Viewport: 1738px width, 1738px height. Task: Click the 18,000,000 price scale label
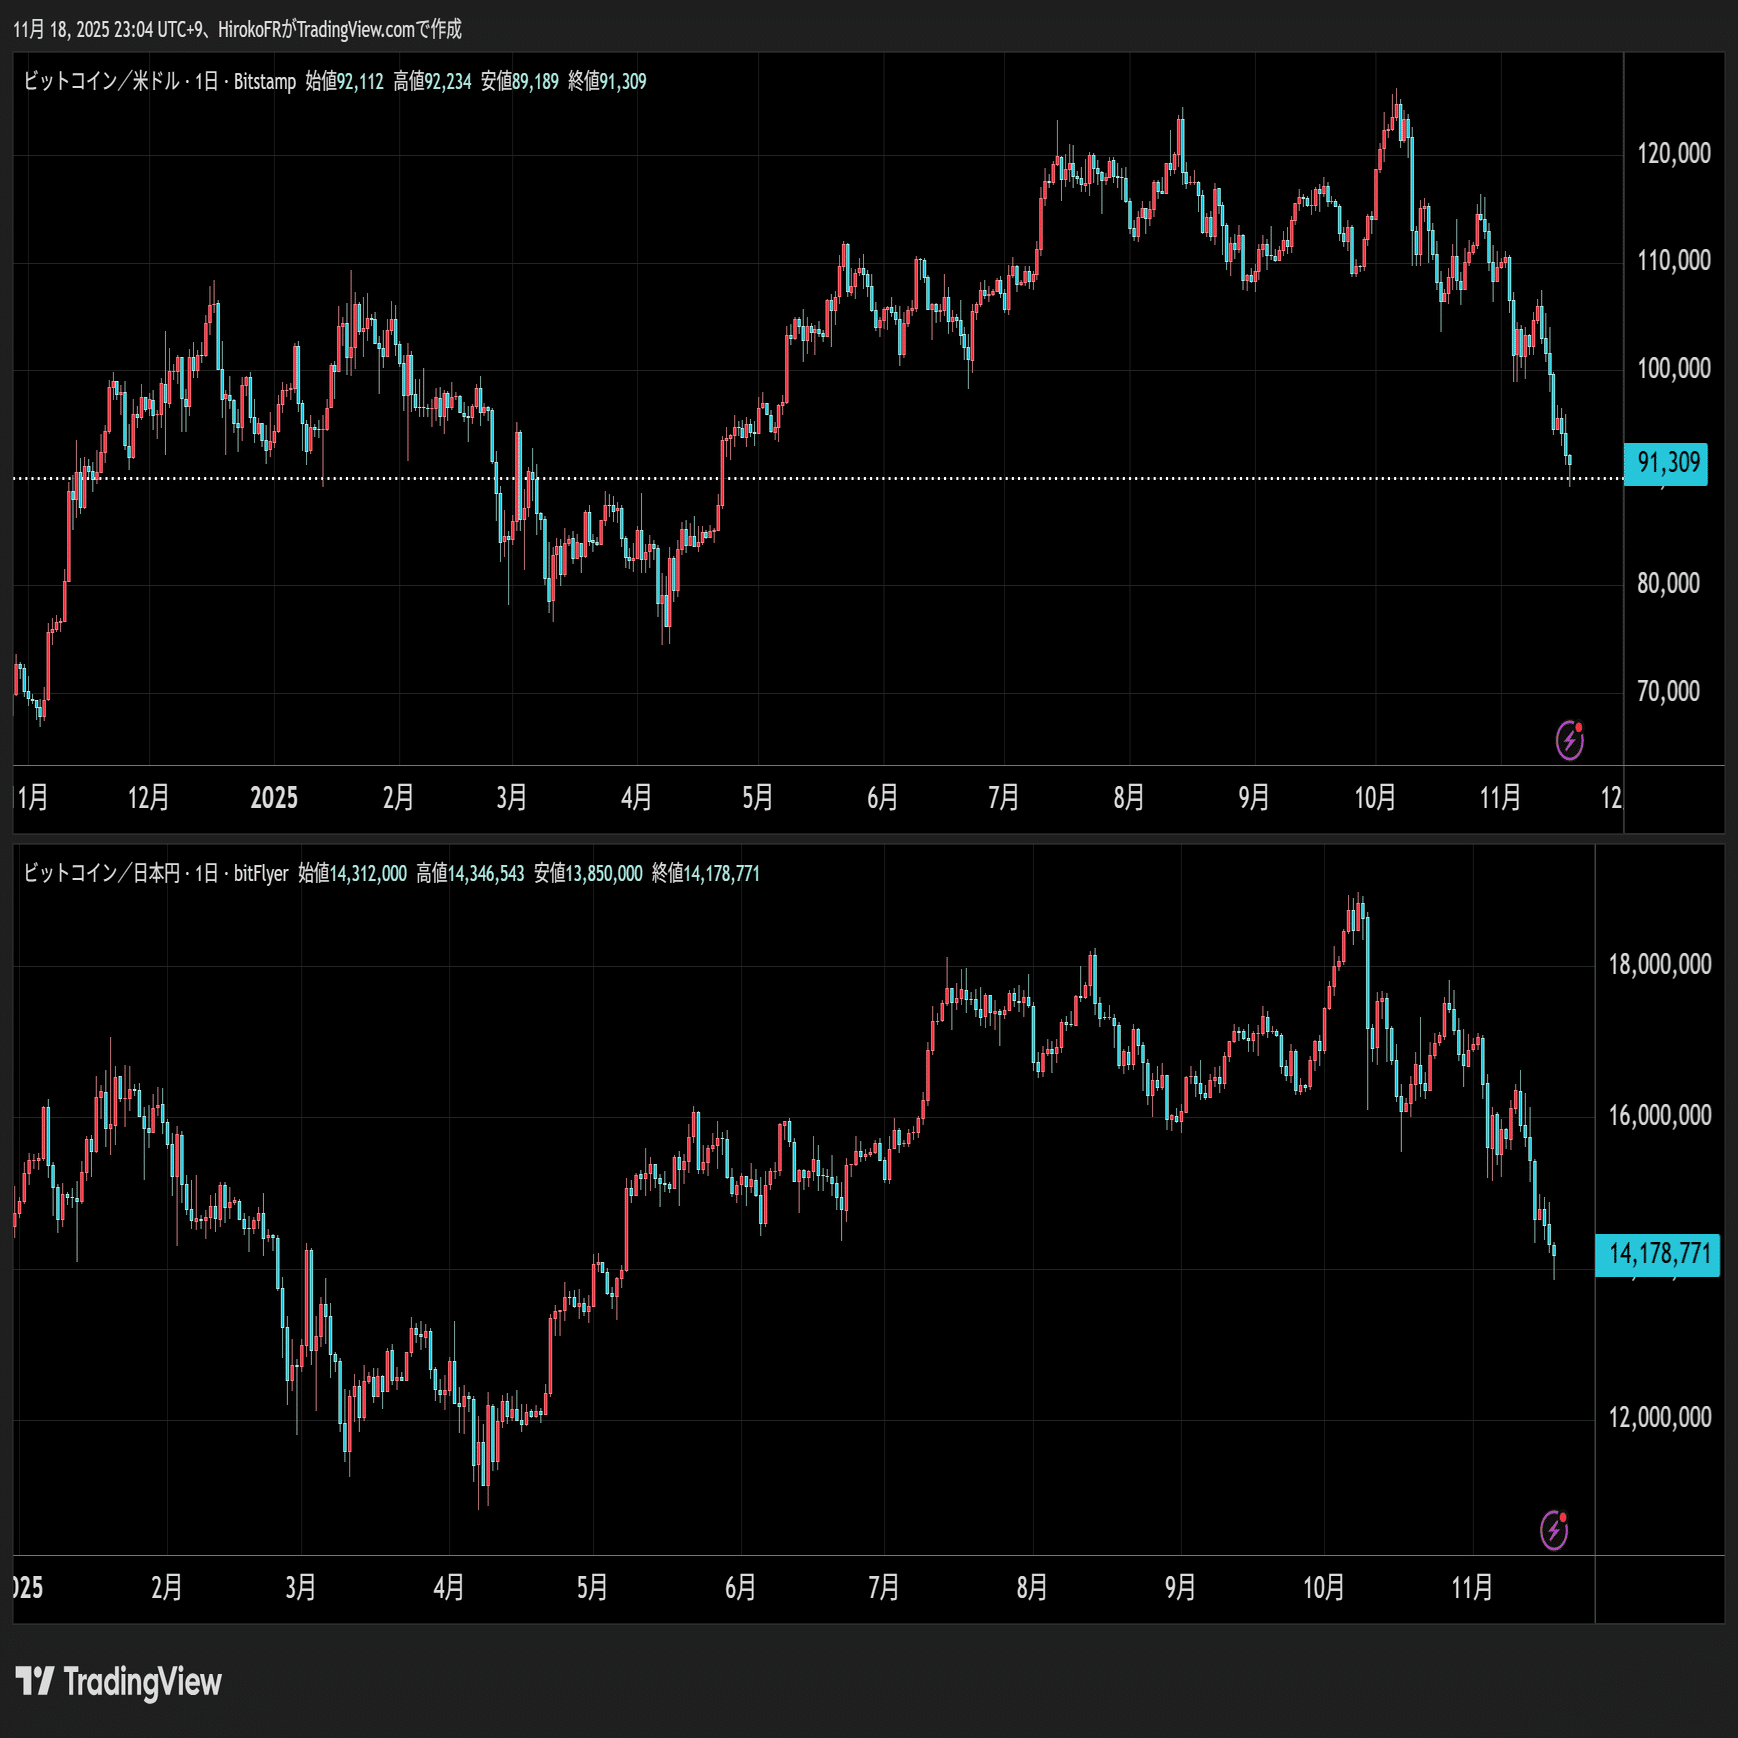point(1659,964)
